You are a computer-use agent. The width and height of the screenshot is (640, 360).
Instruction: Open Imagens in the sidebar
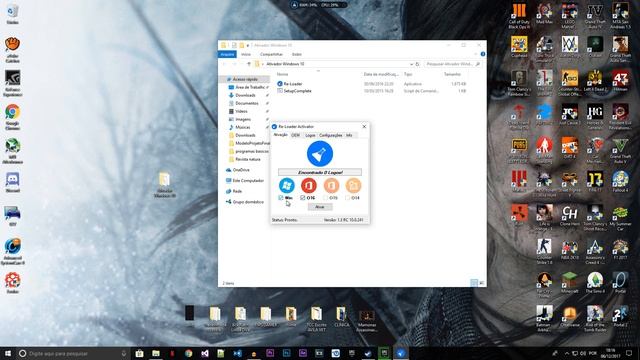click(243, 119)
